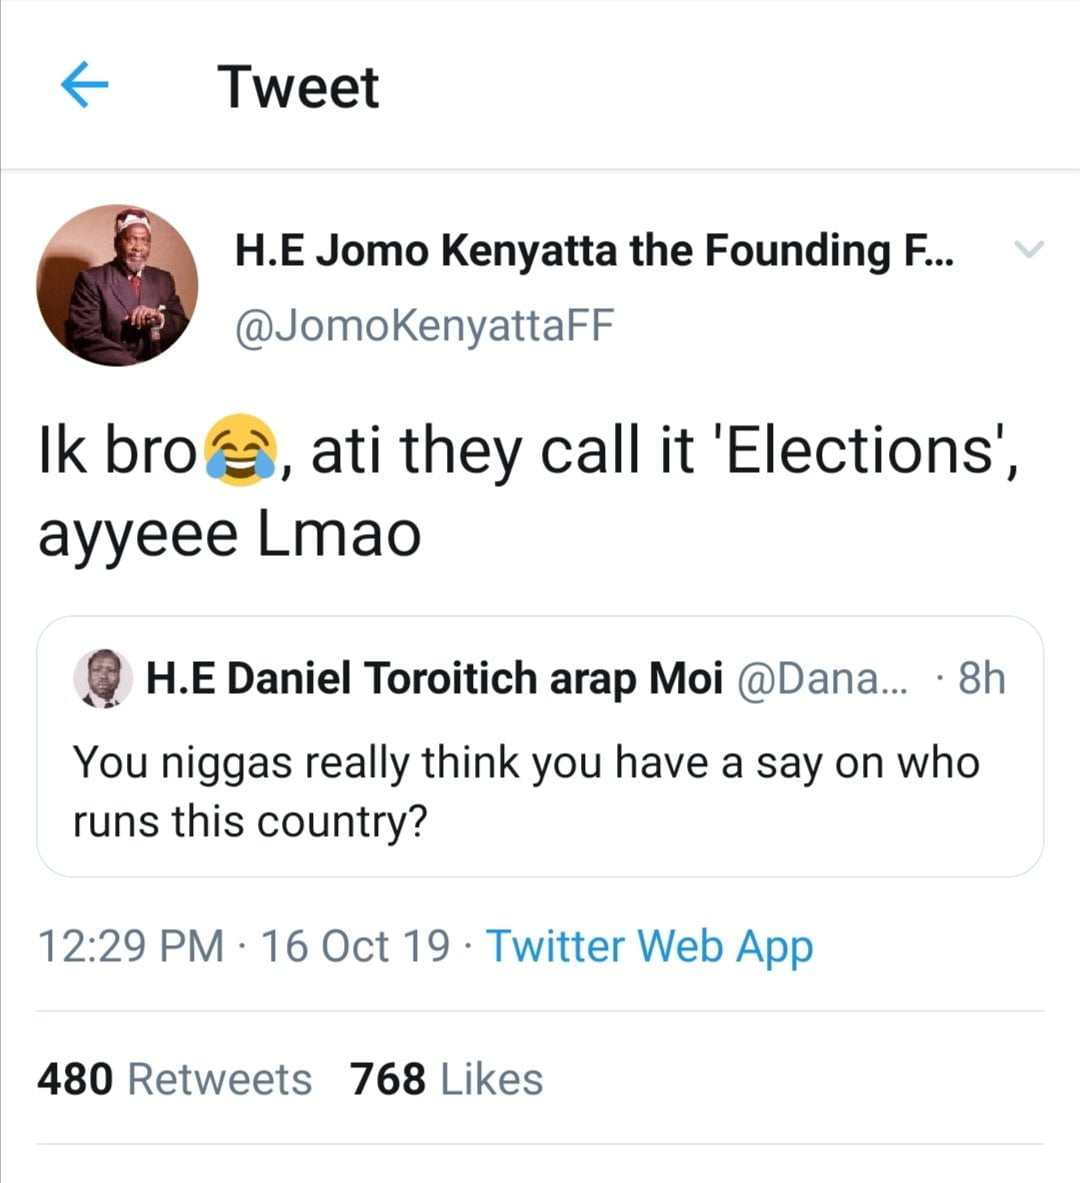Open 'Twitter Web App' source link
Image resolution: width=1080 pixels, height=1183 pixels.
(x=649, y=946)
